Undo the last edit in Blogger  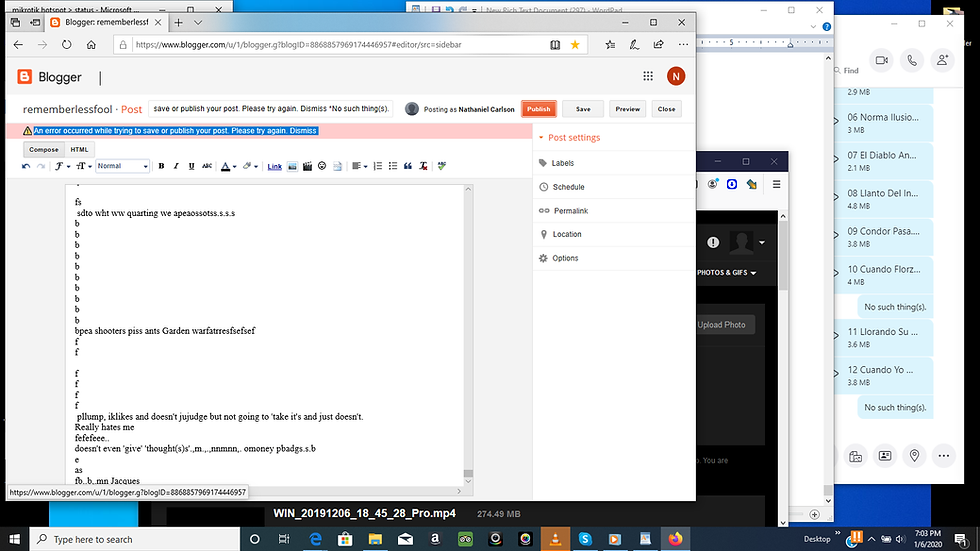(x=26, y=166)
